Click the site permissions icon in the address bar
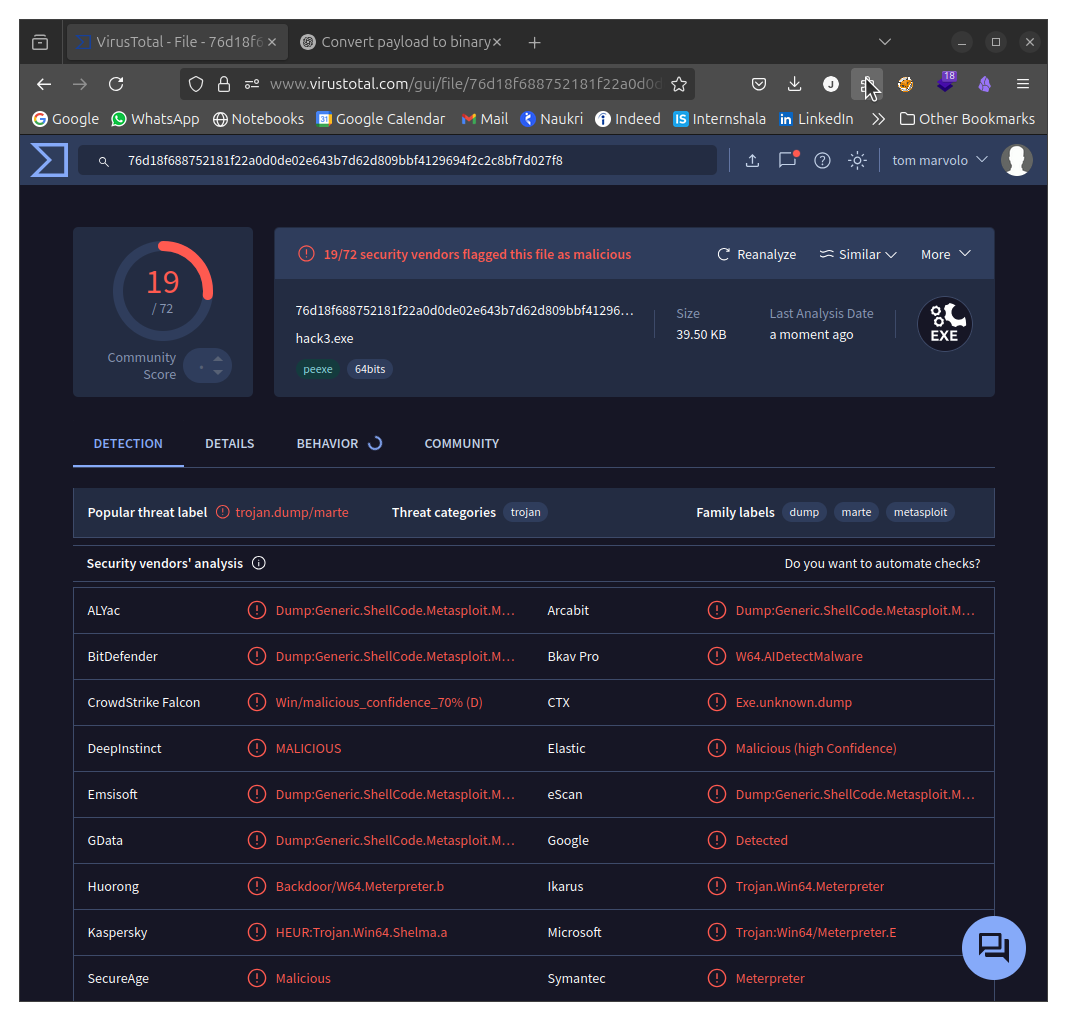1067x1021 pixels. click(252, 84)
